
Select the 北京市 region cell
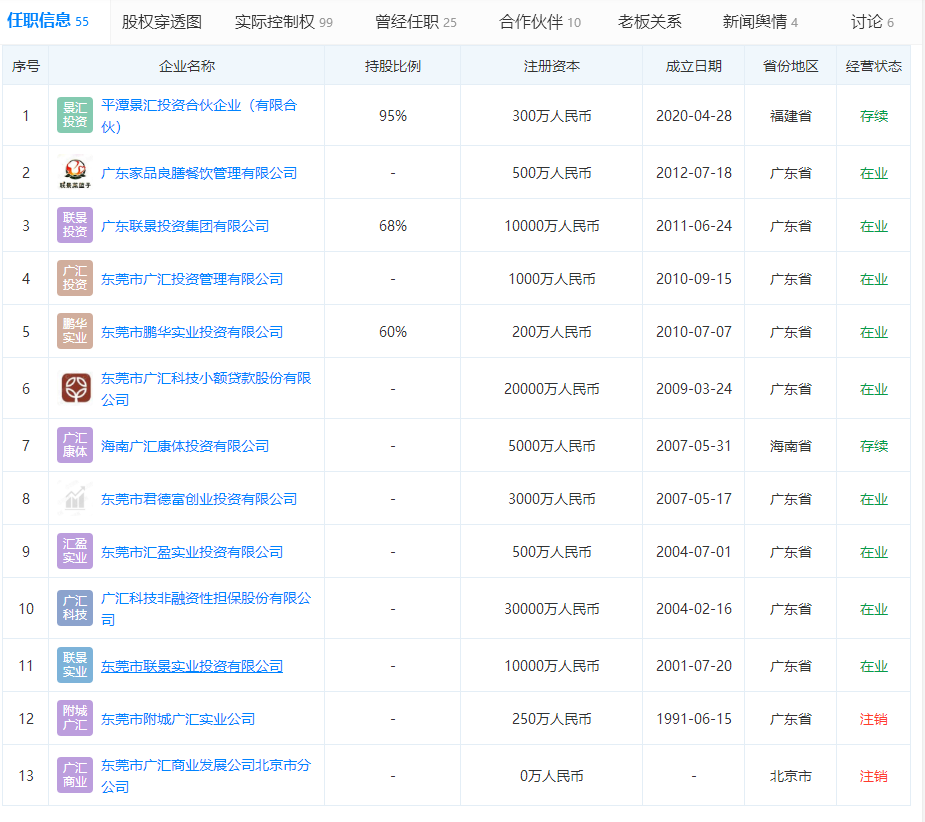(790, 776)
